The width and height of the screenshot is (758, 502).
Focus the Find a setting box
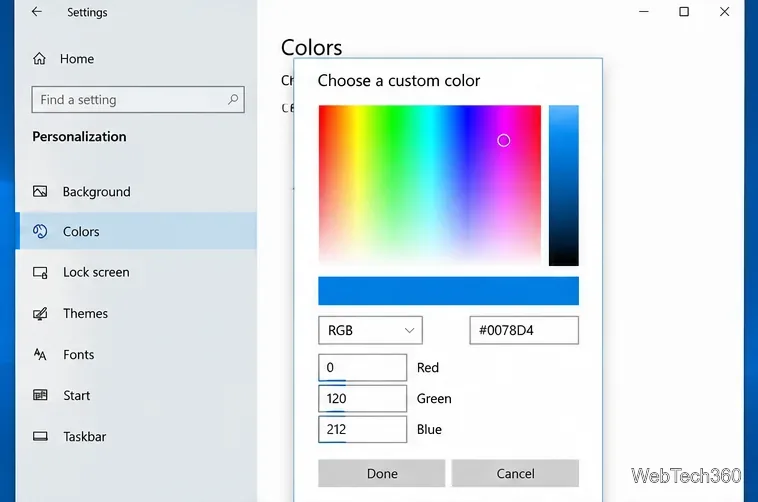(138, 100)
